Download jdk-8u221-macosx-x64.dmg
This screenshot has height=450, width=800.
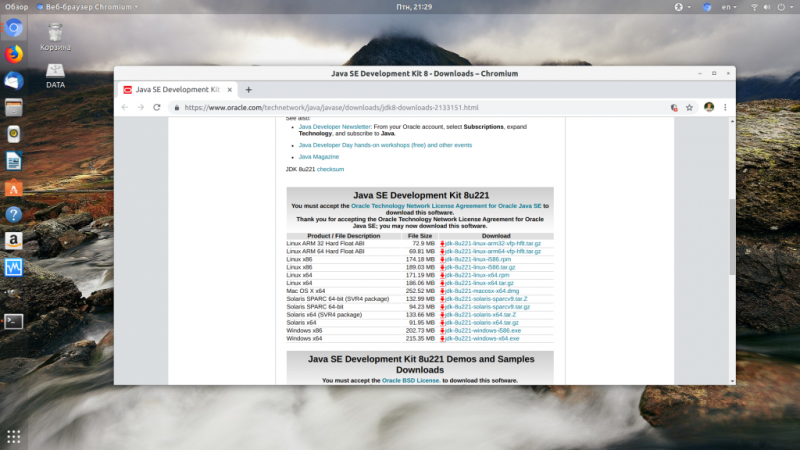[482, 291]
